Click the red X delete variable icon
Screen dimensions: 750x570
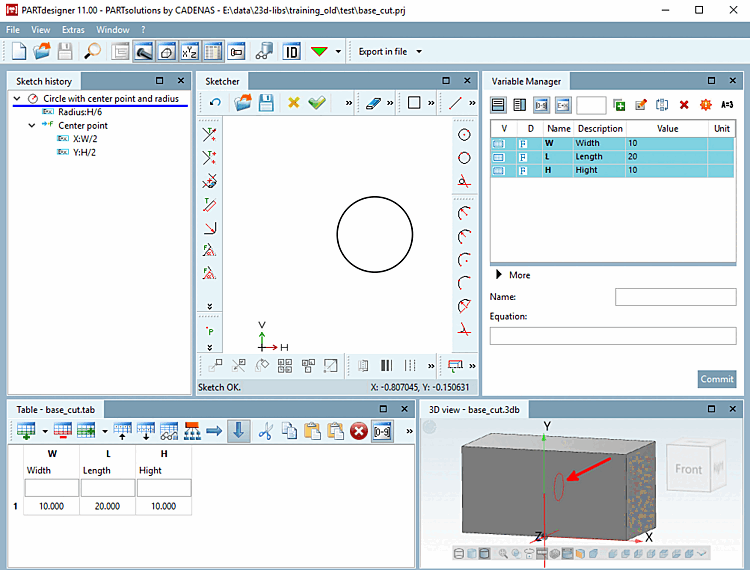pyautogui.click(x=684, y=104)
